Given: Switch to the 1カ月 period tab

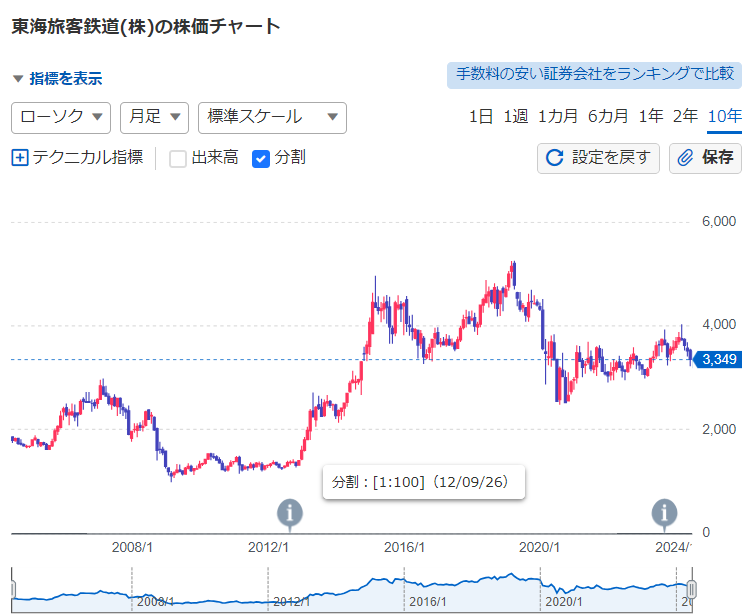Looking at the screenshot, I should (558, 116).
